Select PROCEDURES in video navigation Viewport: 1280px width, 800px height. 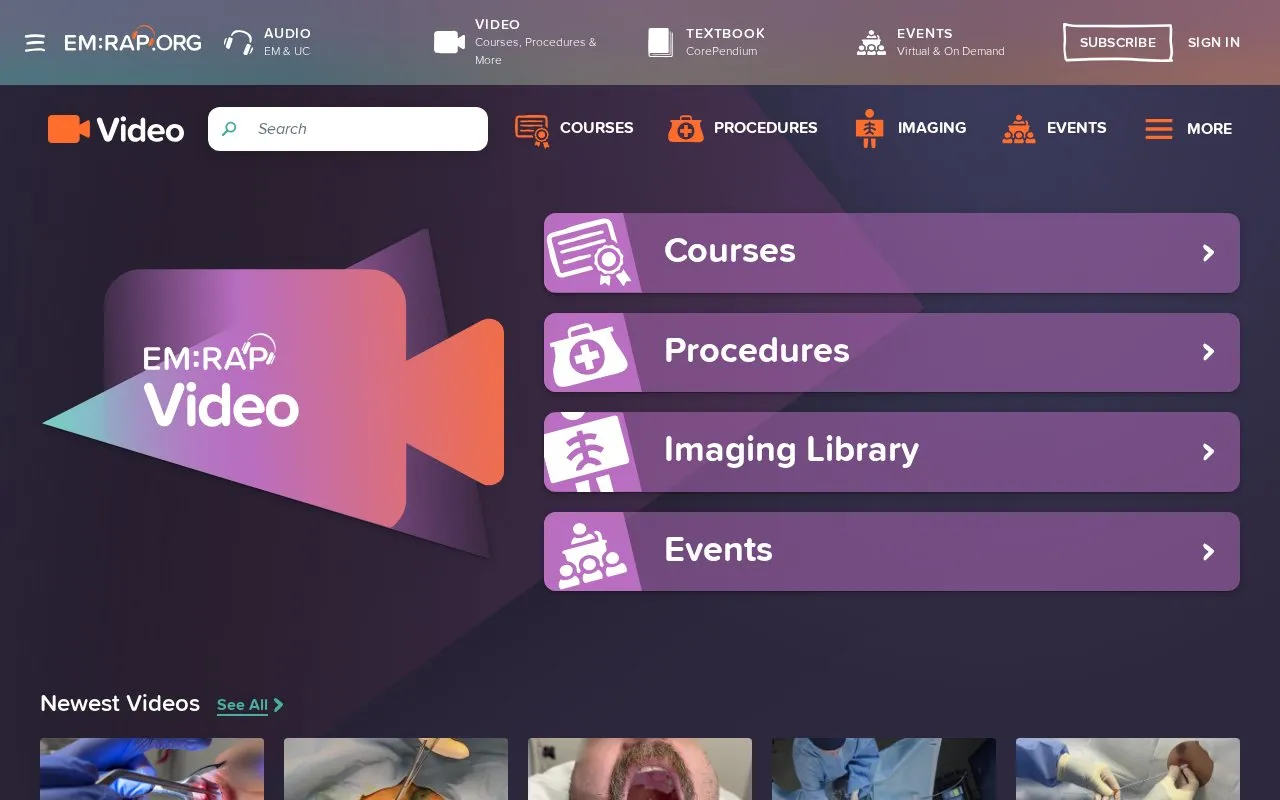[x=765, y=128]
